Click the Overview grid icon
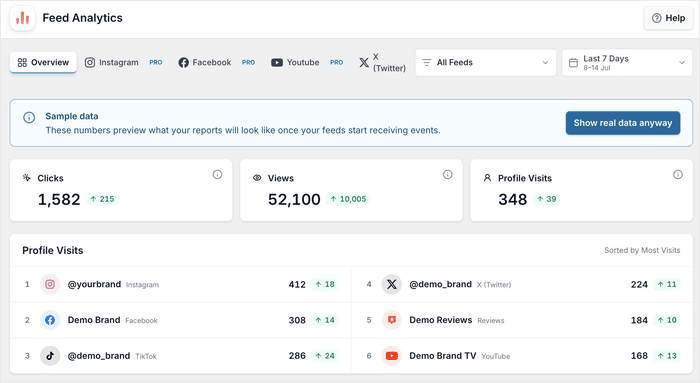 coord(22,62)
